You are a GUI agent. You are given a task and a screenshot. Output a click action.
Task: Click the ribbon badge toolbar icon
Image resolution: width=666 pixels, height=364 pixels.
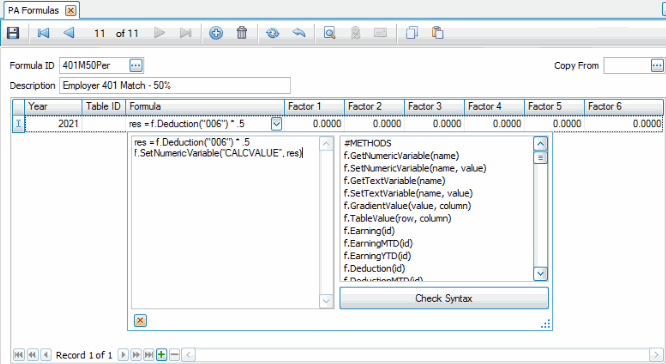coord(356,33)
